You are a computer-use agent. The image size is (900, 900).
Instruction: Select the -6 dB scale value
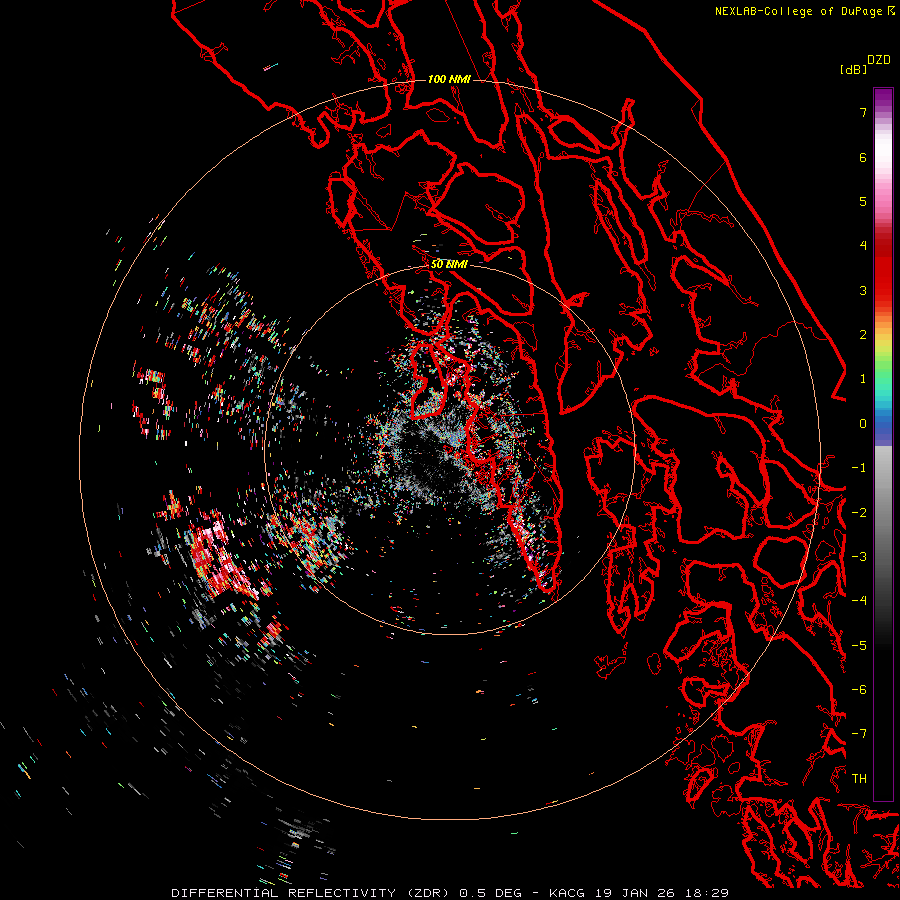click(859, 690)
